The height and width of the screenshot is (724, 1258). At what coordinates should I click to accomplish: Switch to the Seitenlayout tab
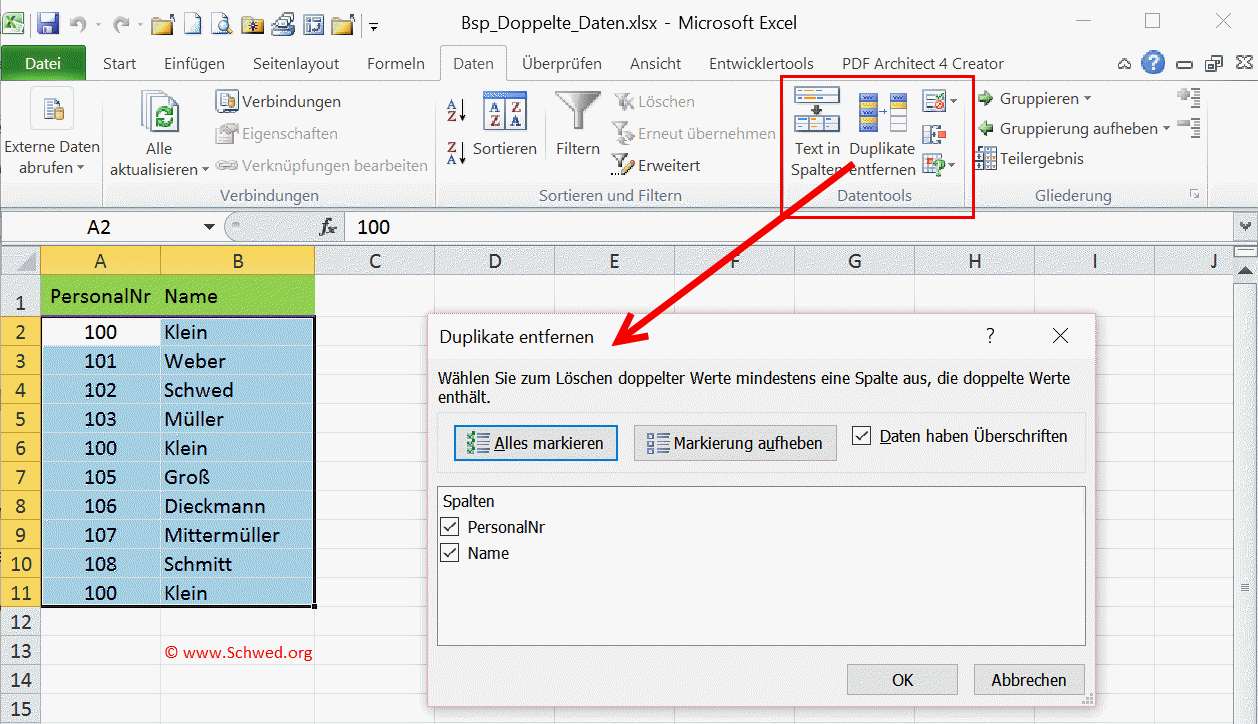pos(295,63)
